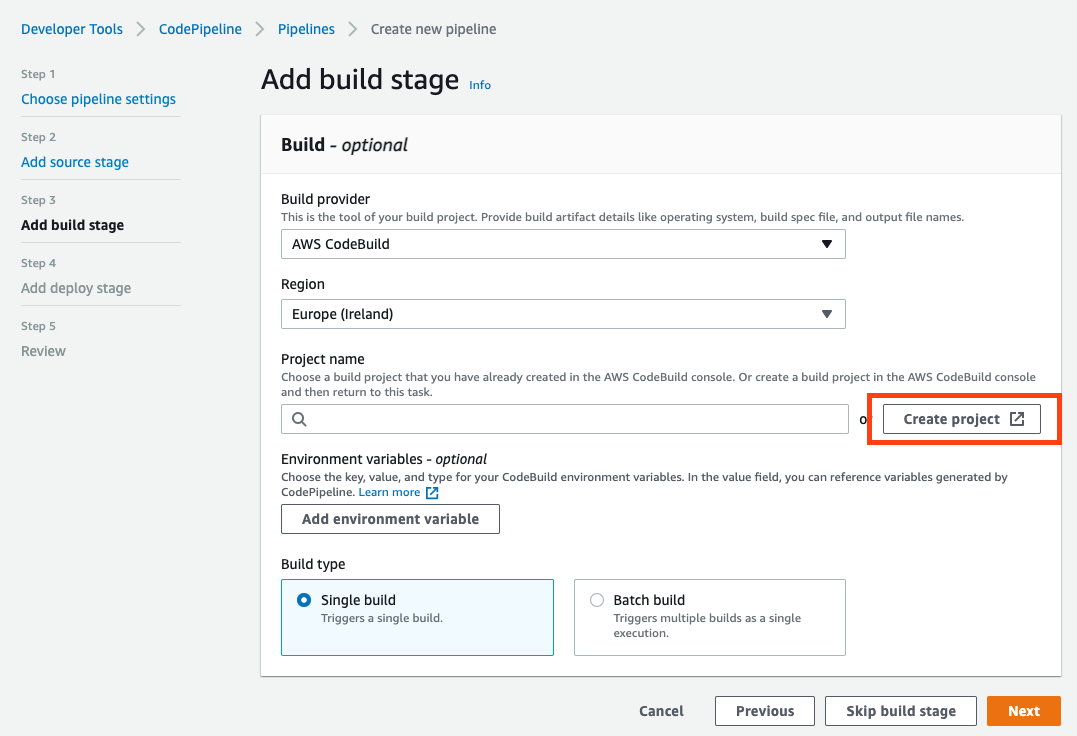Open the Region dropdown set to Europe (Ireland)

pos(563,314)
